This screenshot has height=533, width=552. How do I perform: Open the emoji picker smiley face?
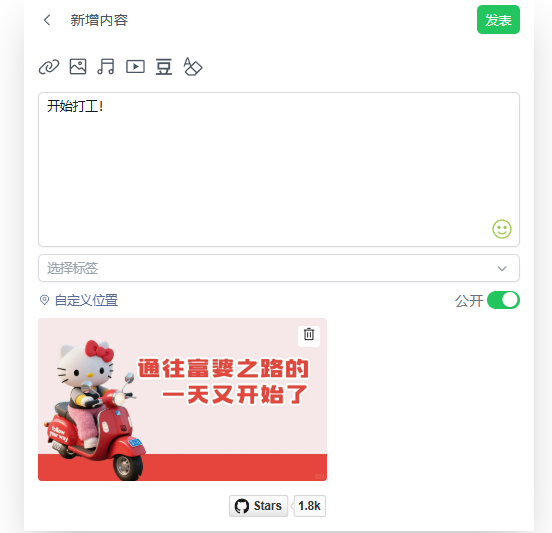pyautogui.click(x=502, y=229)
